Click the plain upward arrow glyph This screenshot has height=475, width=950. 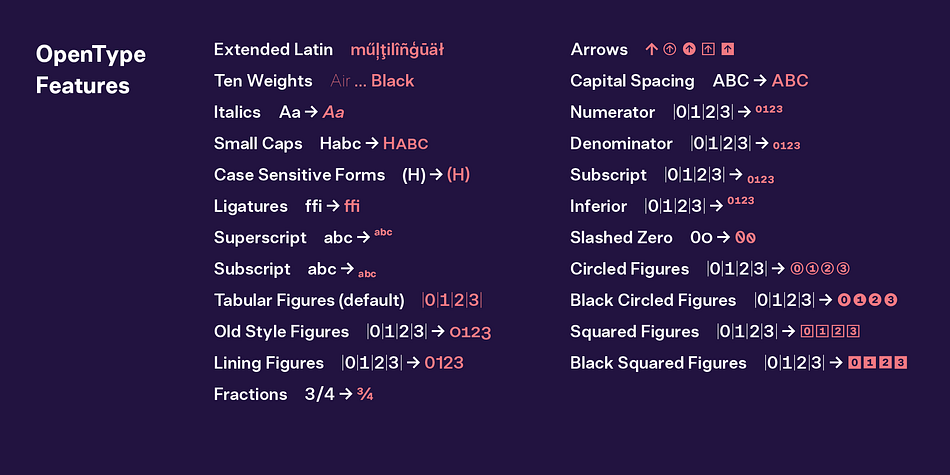pyautogui.click(x=651, y=50)
